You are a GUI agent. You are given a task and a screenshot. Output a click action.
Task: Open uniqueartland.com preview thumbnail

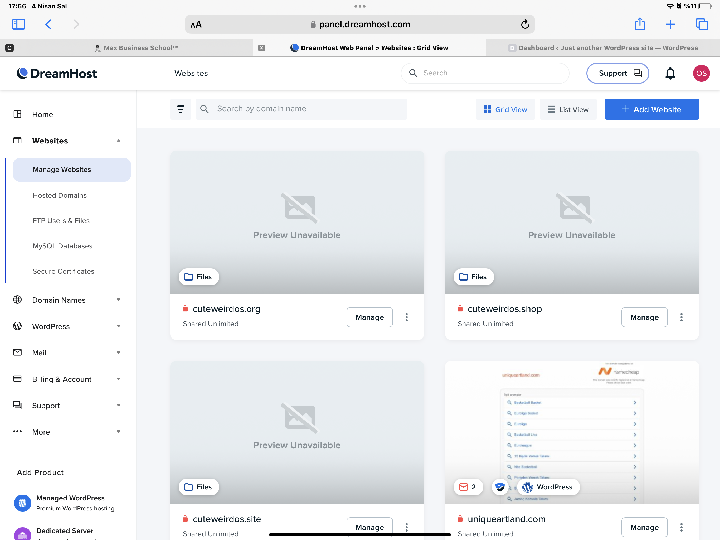click(572, 433)
